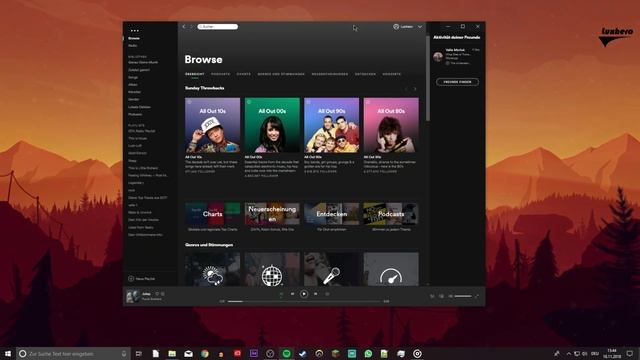Open Steam from the taskbar
The width and height of the screenshot is (640, 360).
[x=302, y=353]
